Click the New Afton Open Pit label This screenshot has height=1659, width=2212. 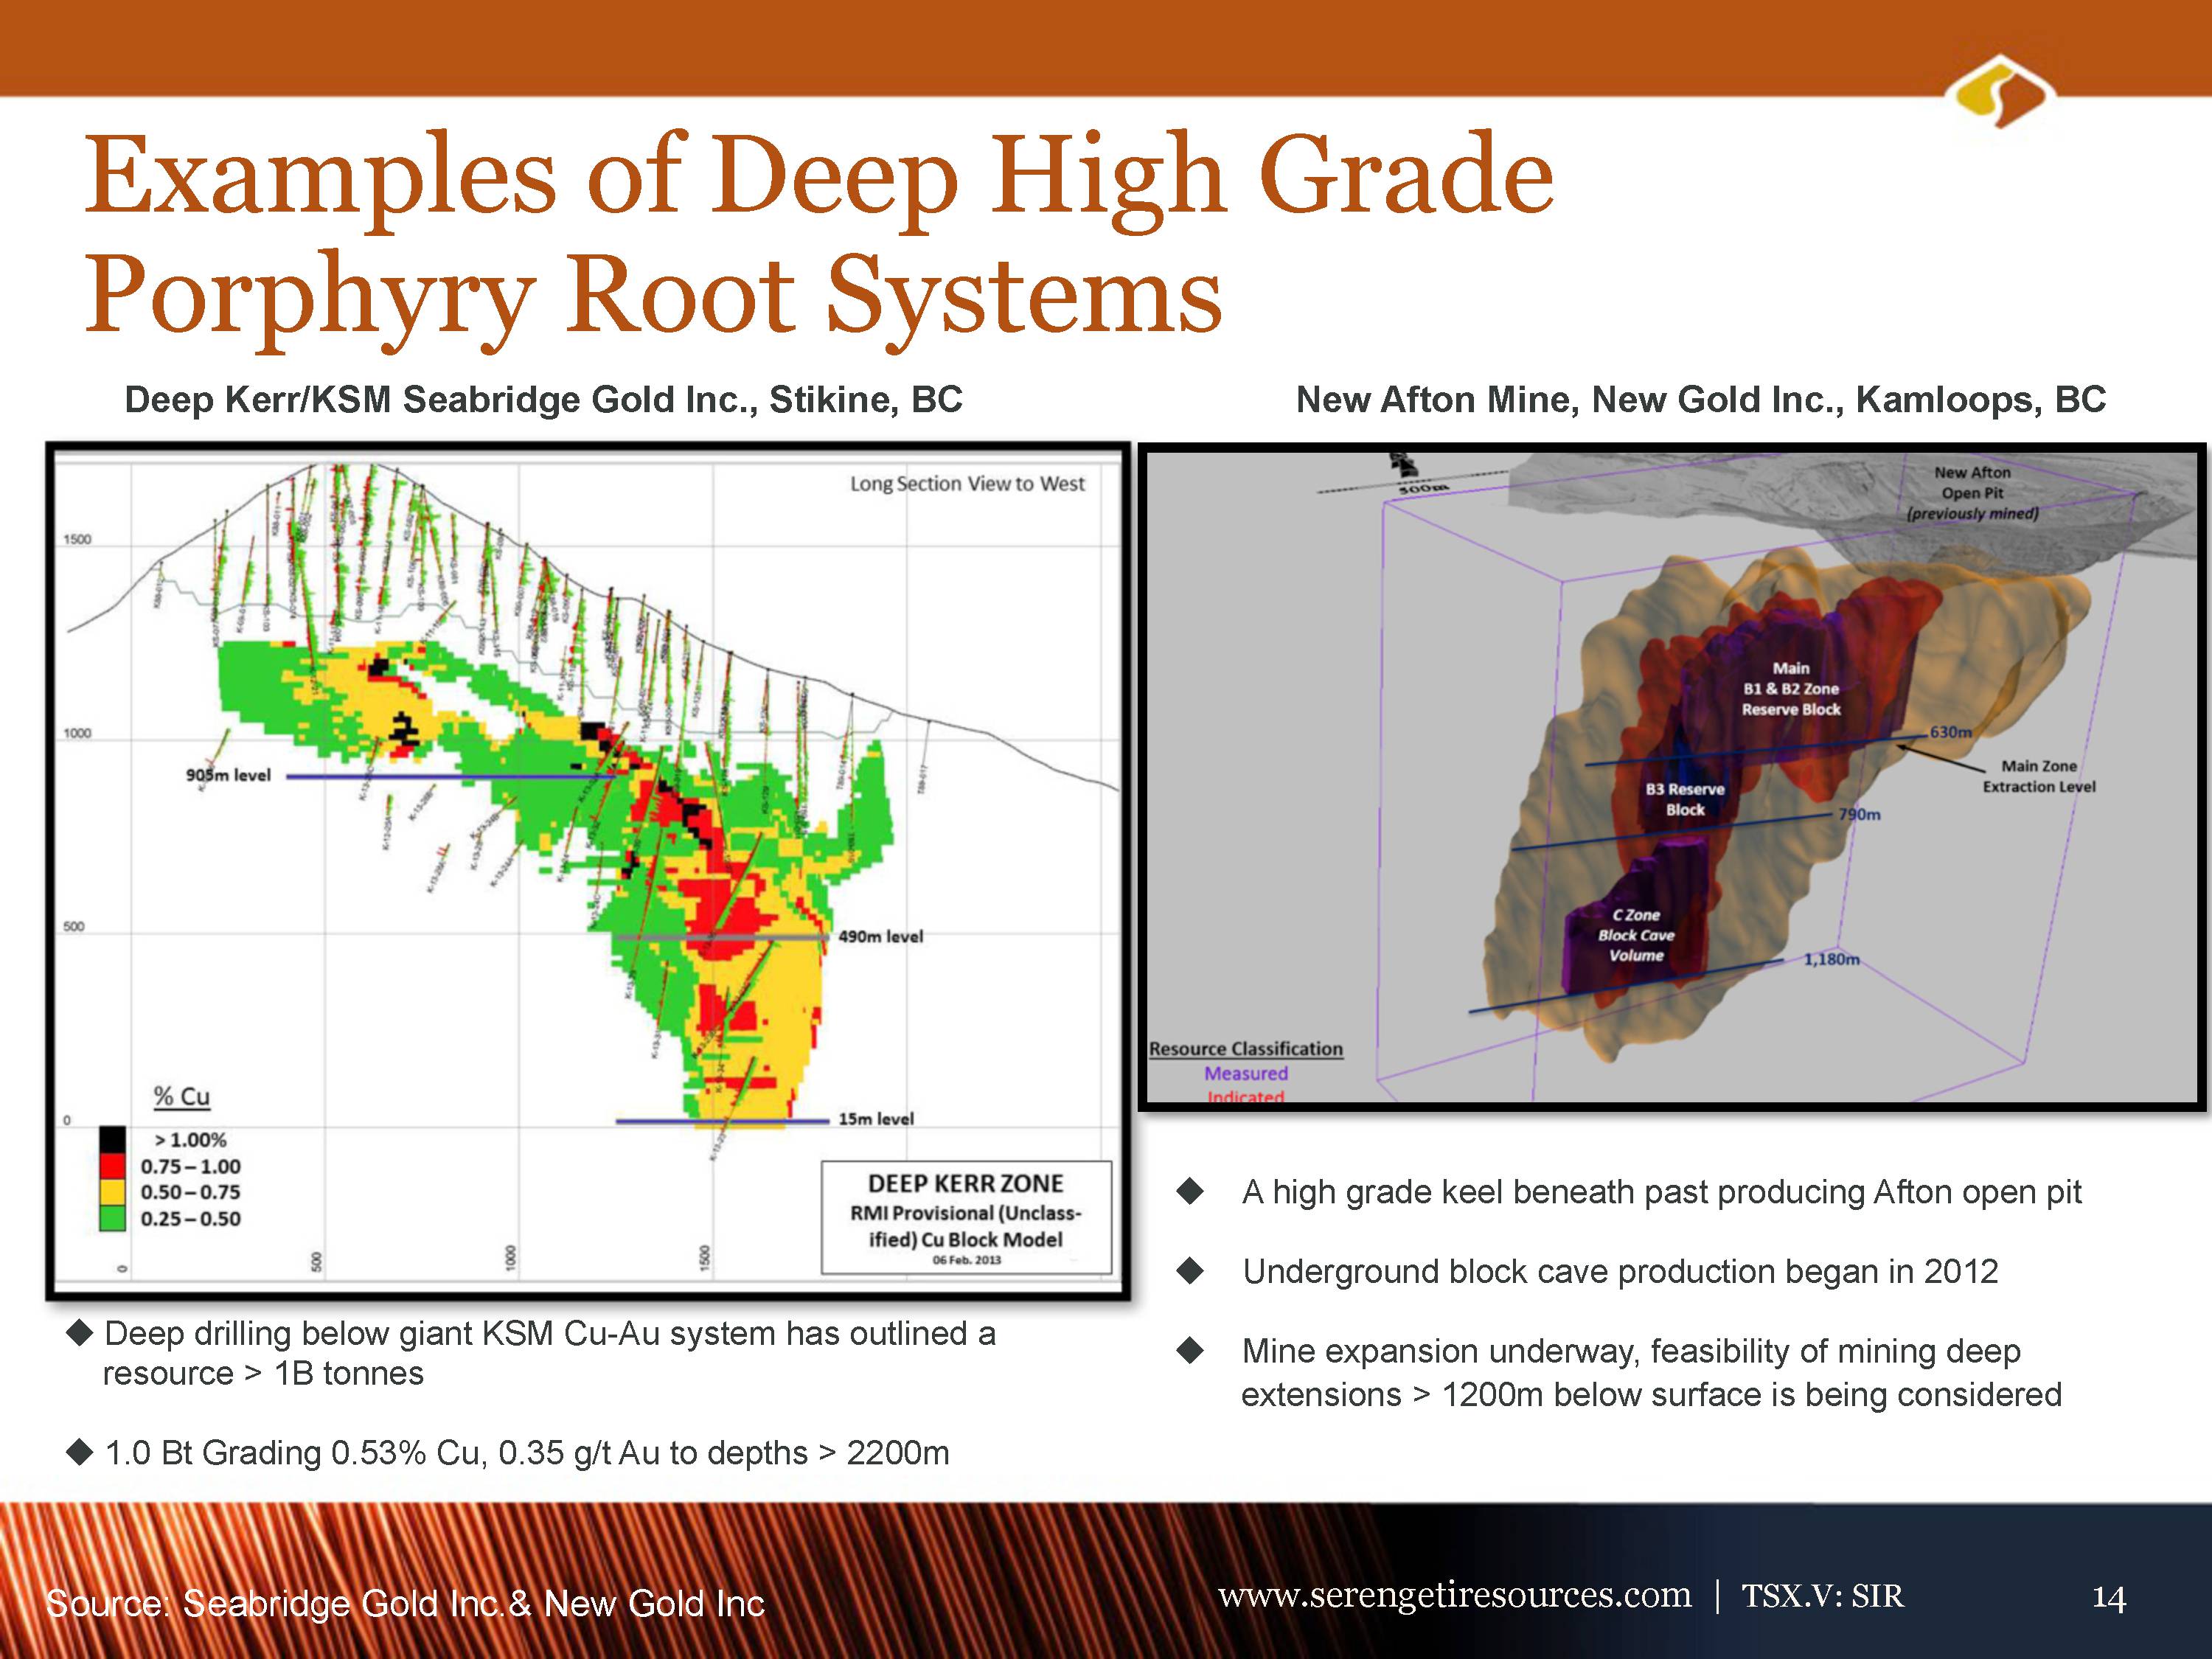tap(1972, 493)
